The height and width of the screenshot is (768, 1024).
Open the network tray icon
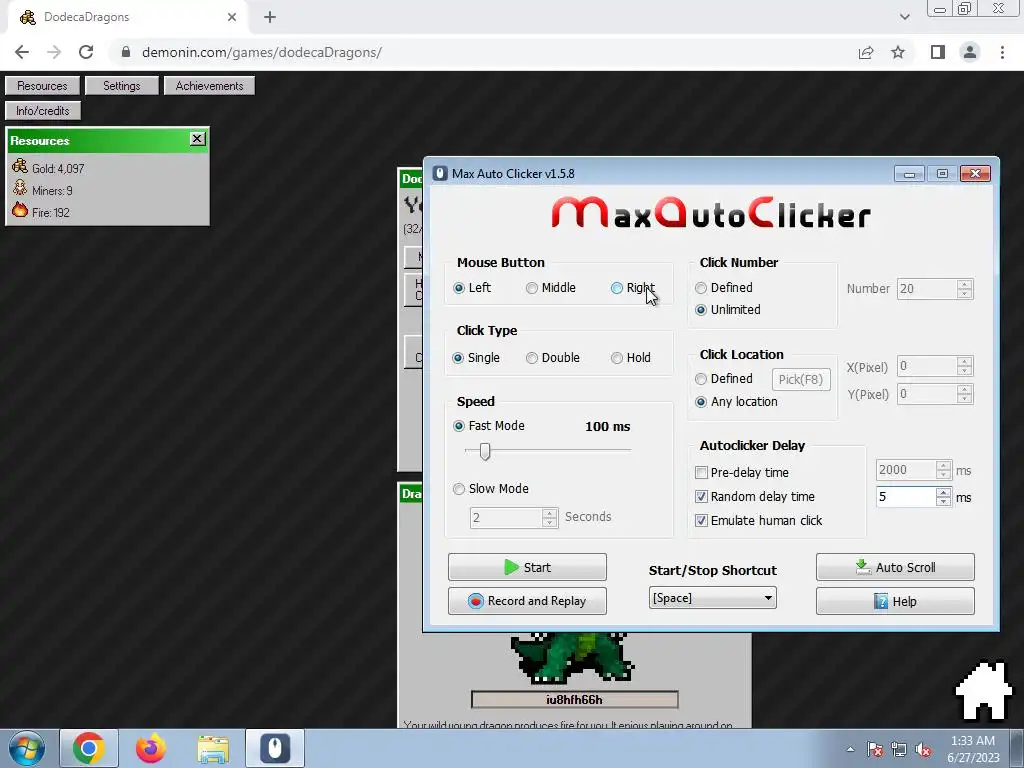(899, 750)
